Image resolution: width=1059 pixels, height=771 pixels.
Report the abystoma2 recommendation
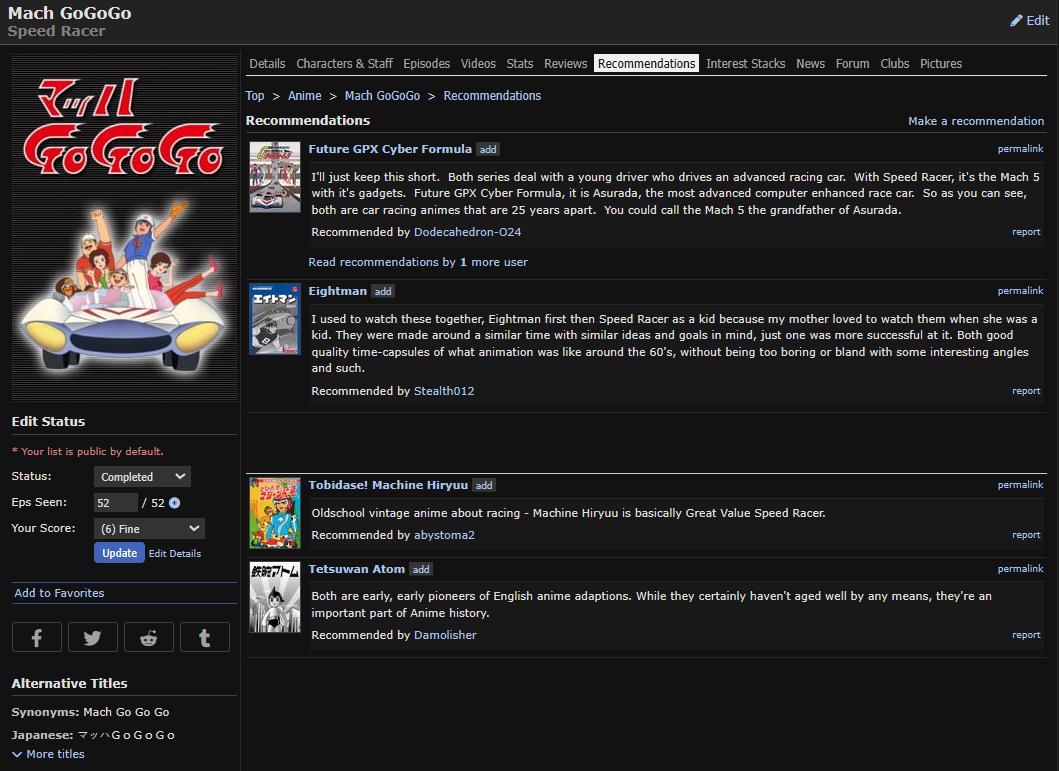point(1026,535)
